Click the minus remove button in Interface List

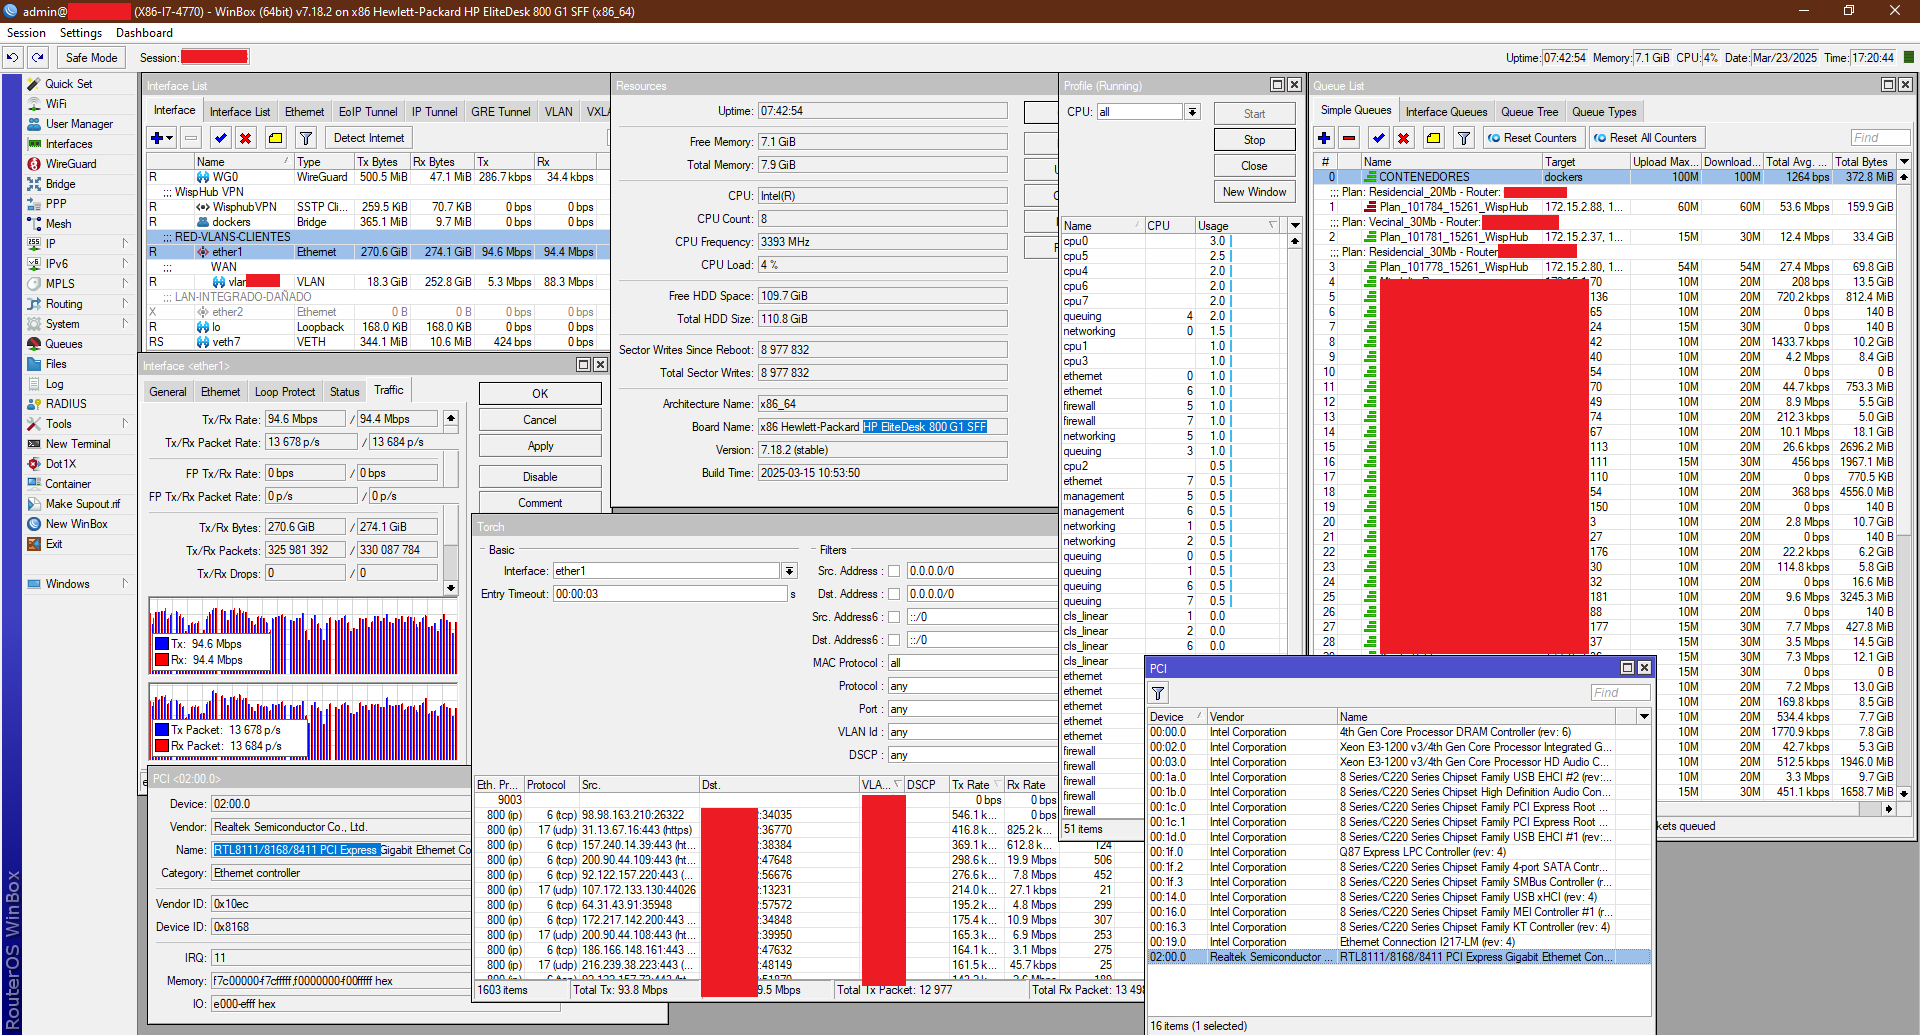pos(192,138)
